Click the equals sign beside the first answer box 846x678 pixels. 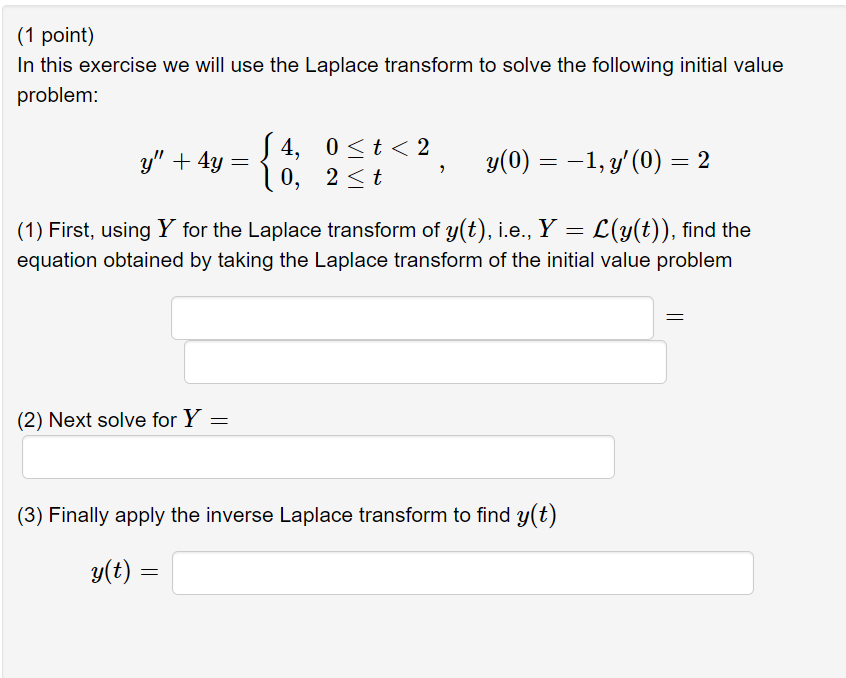(676, 316)
